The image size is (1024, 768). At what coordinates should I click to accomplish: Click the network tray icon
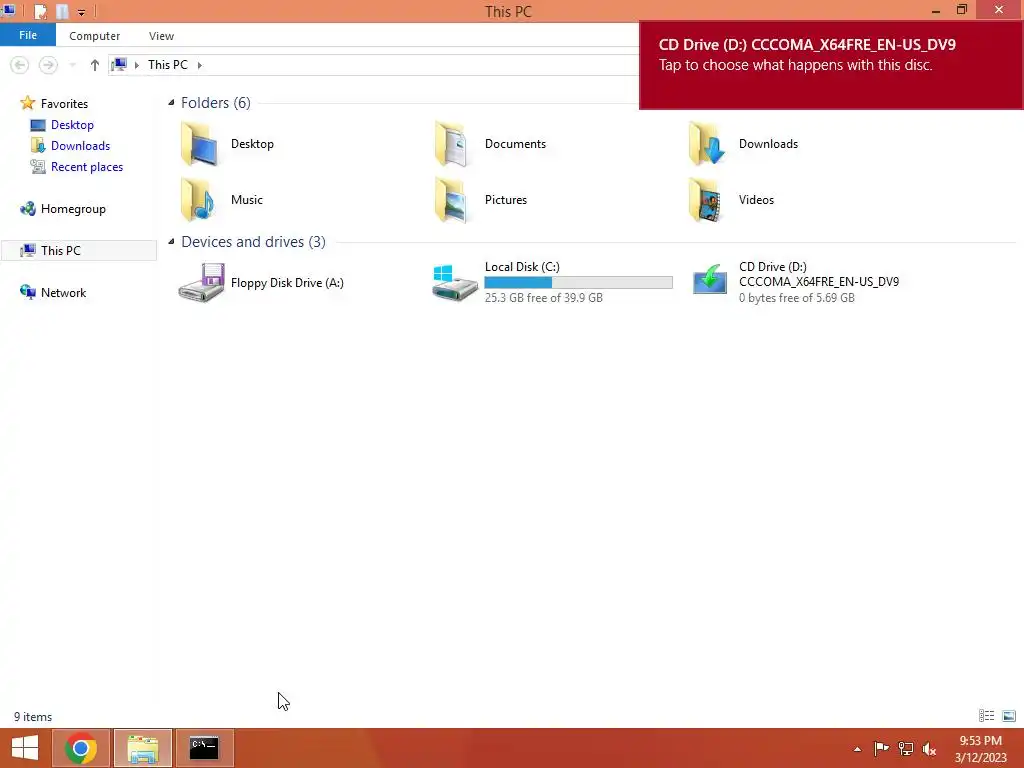tap(906, 748)
